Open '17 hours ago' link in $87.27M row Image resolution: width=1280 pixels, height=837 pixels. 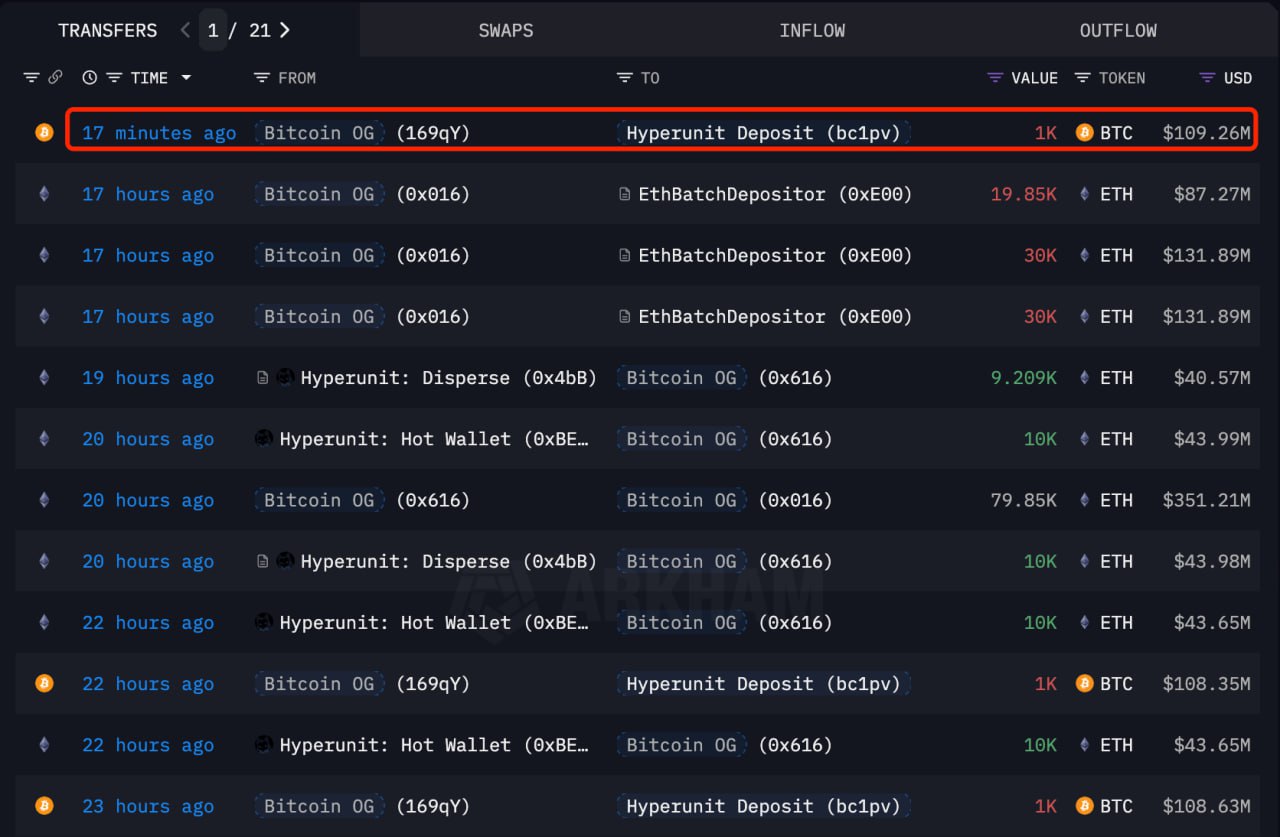coord(148,194)
